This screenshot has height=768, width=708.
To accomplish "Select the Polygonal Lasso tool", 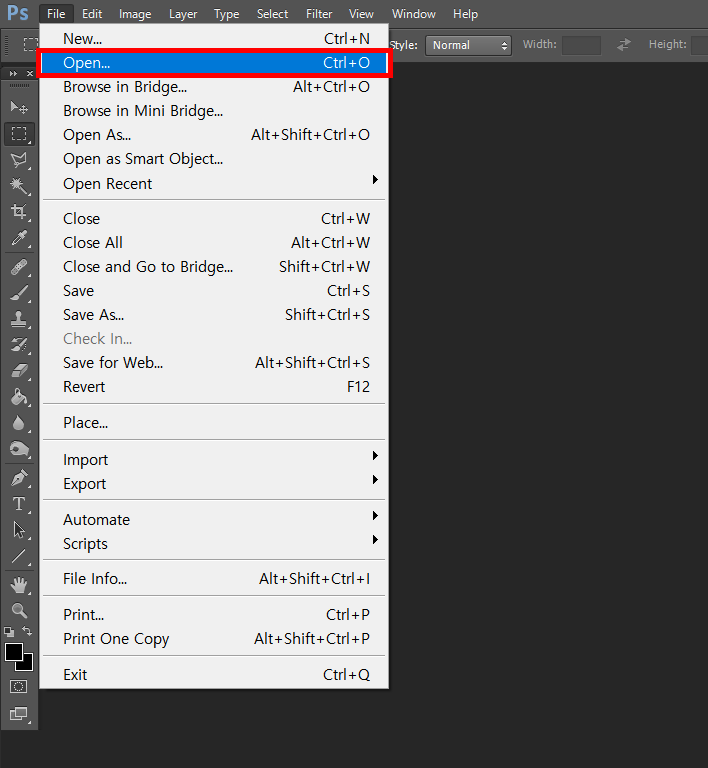I will 19,160.
